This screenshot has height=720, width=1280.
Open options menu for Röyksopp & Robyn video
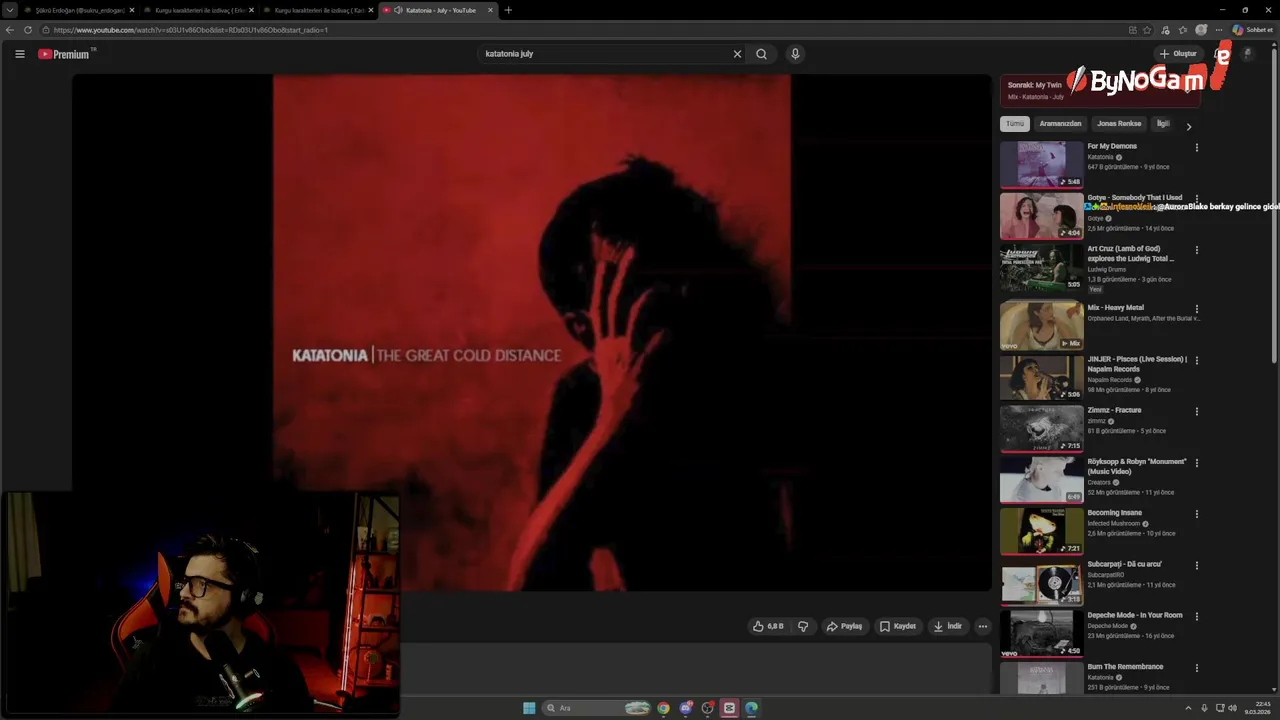(x=1196, y=463)
